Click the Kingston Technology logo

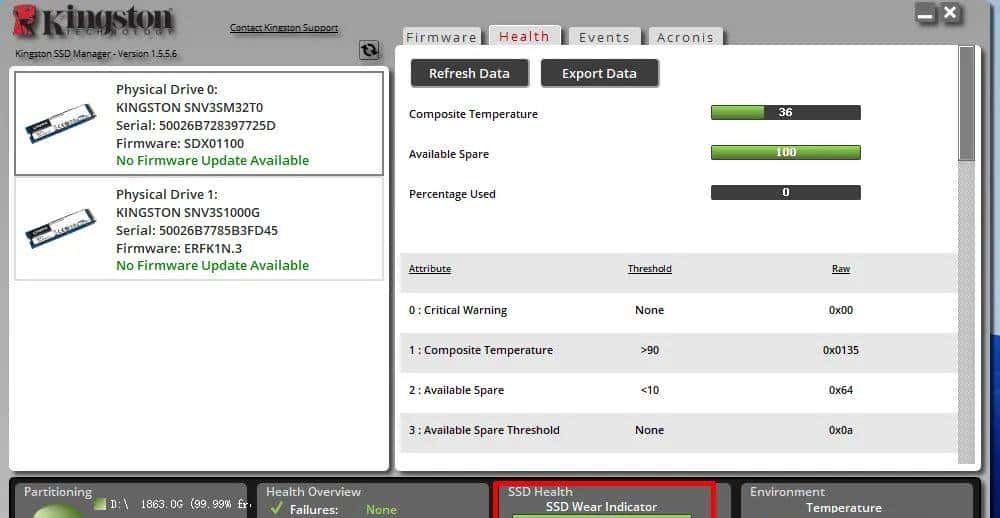tap(93, 22)
